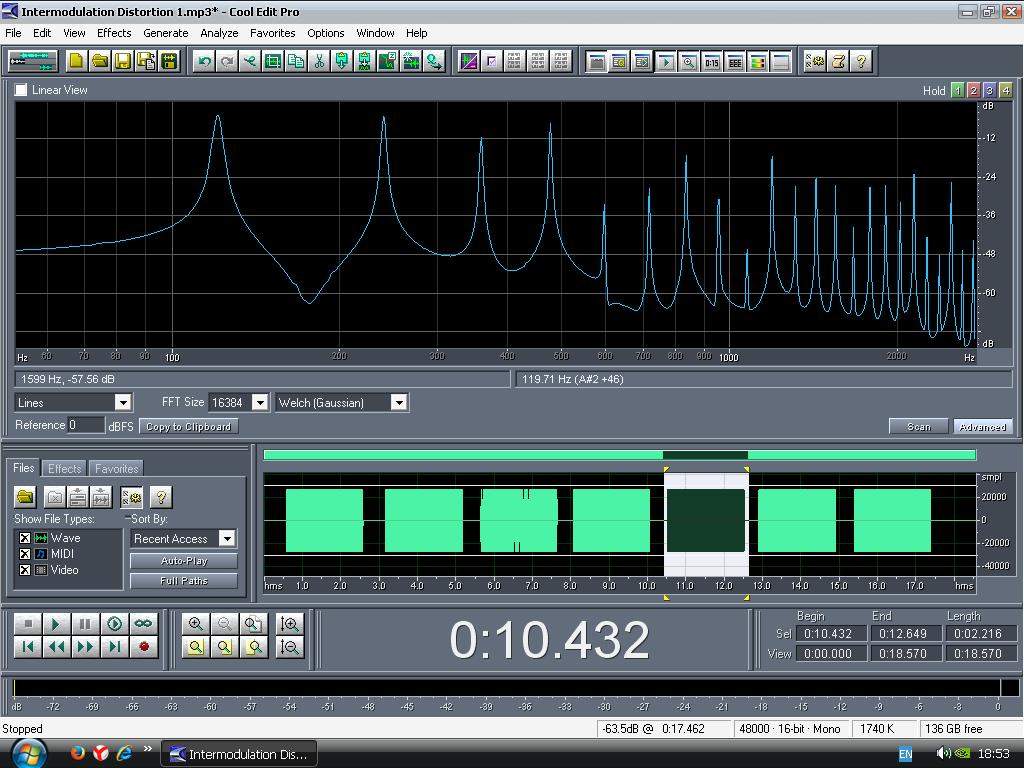Enable loop playback with the infinity icon
The height and width of the screenshot is (768, 1024).
[143, 624]
